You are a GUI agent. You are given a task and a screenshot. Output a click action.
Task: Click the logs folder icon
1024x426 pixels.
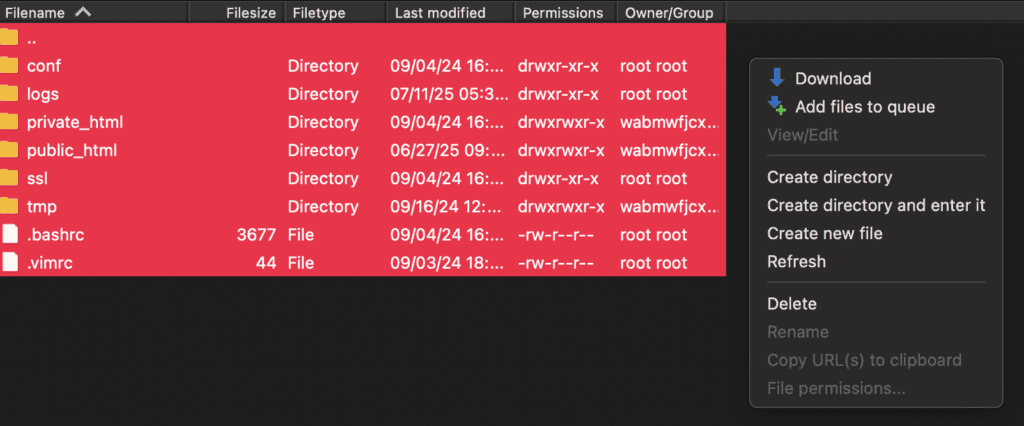click(x=8, y=94)
